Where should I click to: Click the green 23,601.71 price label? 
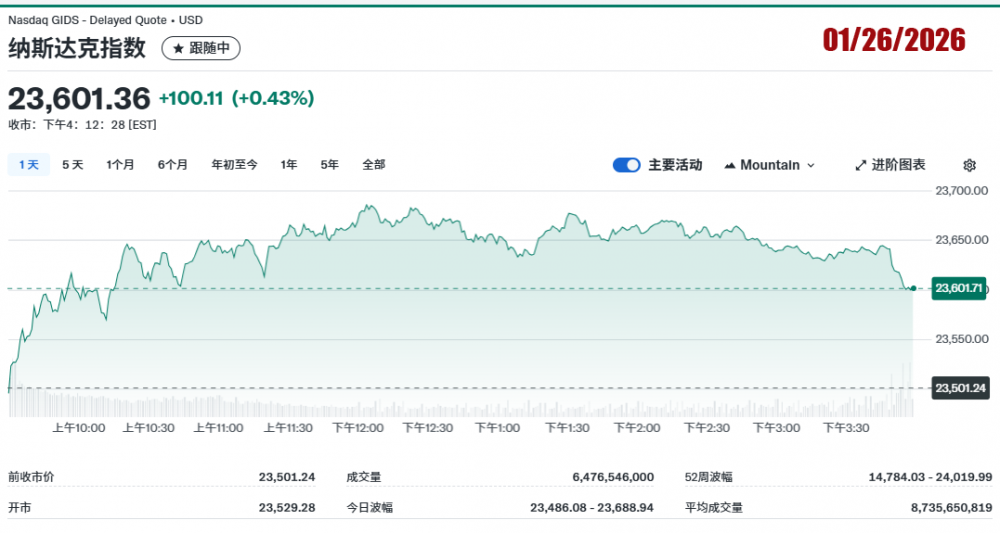959,288
